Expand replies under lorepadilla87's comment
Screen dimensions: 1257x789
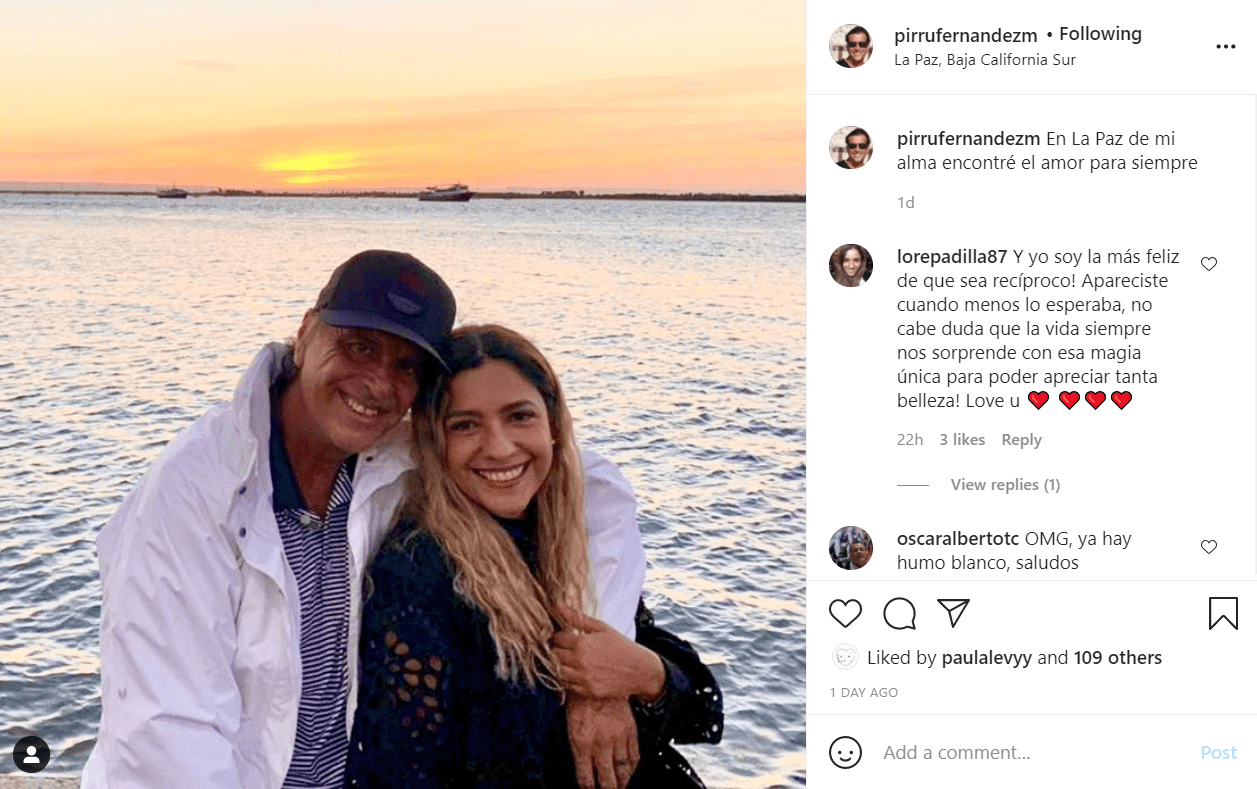[1005, 484]
